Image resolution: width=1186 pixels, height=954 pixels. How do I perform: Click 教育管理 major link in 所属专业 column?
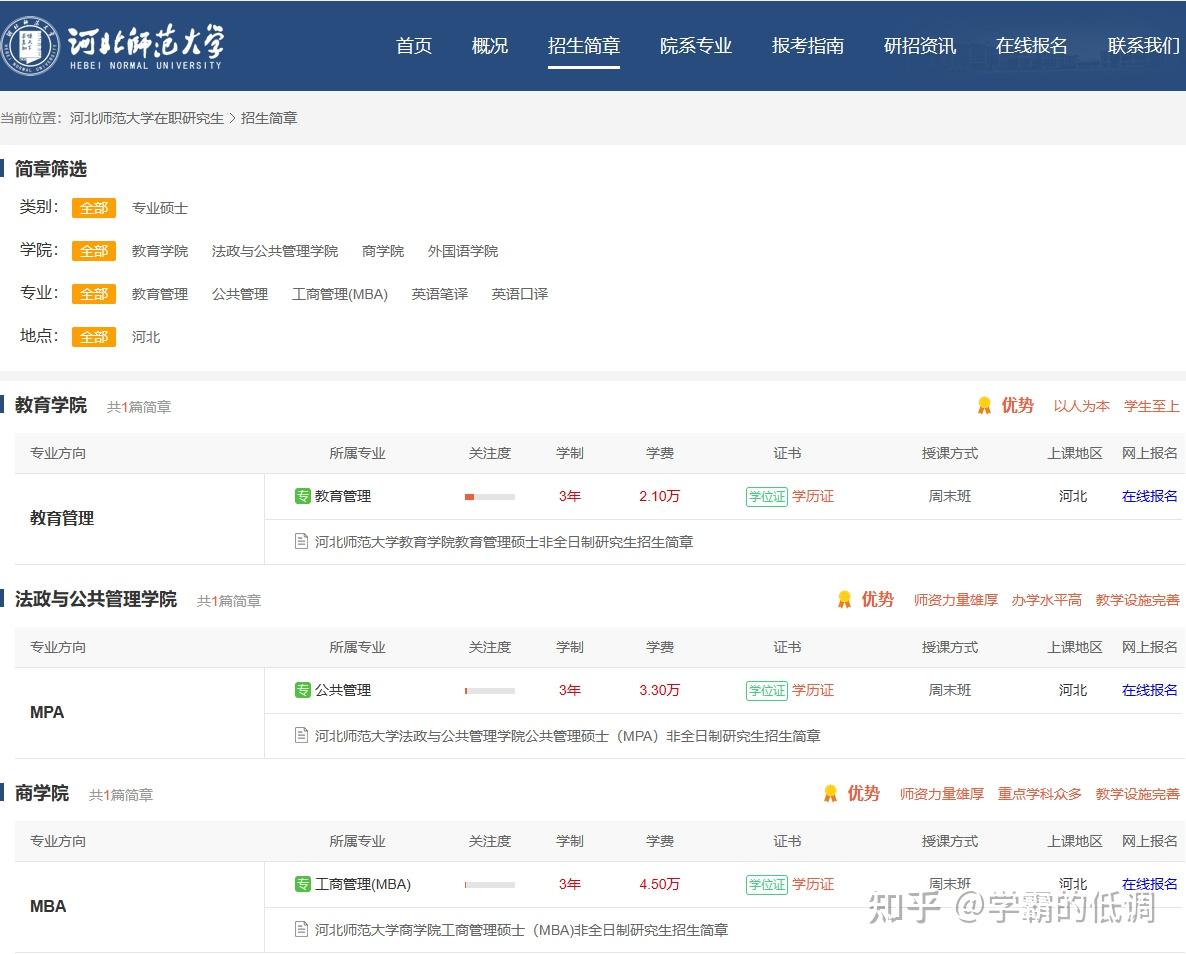(x=343, y=496)
